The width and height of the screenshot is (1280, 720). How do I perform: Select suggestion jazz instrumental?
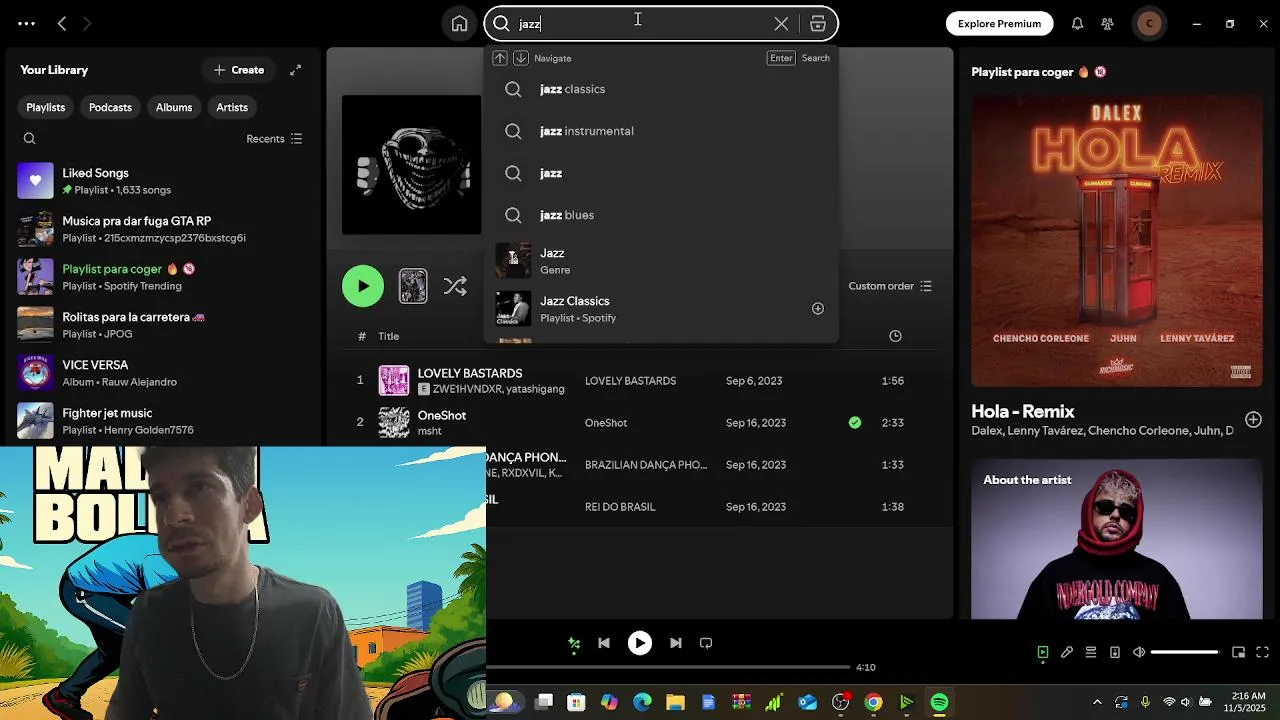[660, 131]
